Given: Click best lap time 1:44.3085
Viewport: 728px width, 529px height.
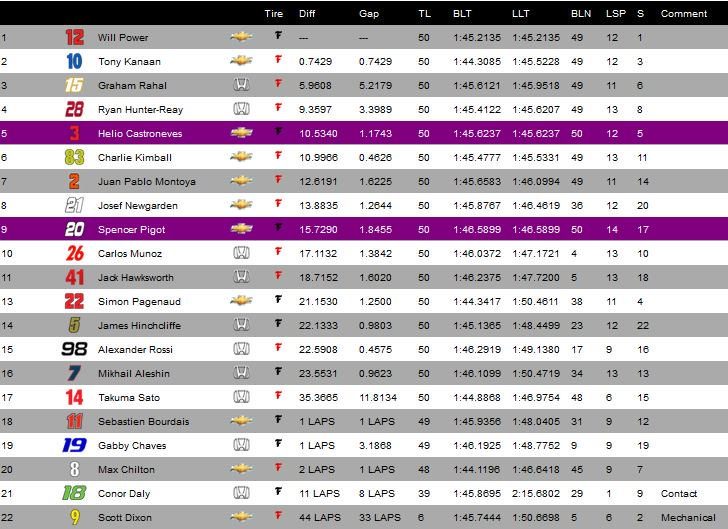Looking at the screenshot, I should [477, 62].
